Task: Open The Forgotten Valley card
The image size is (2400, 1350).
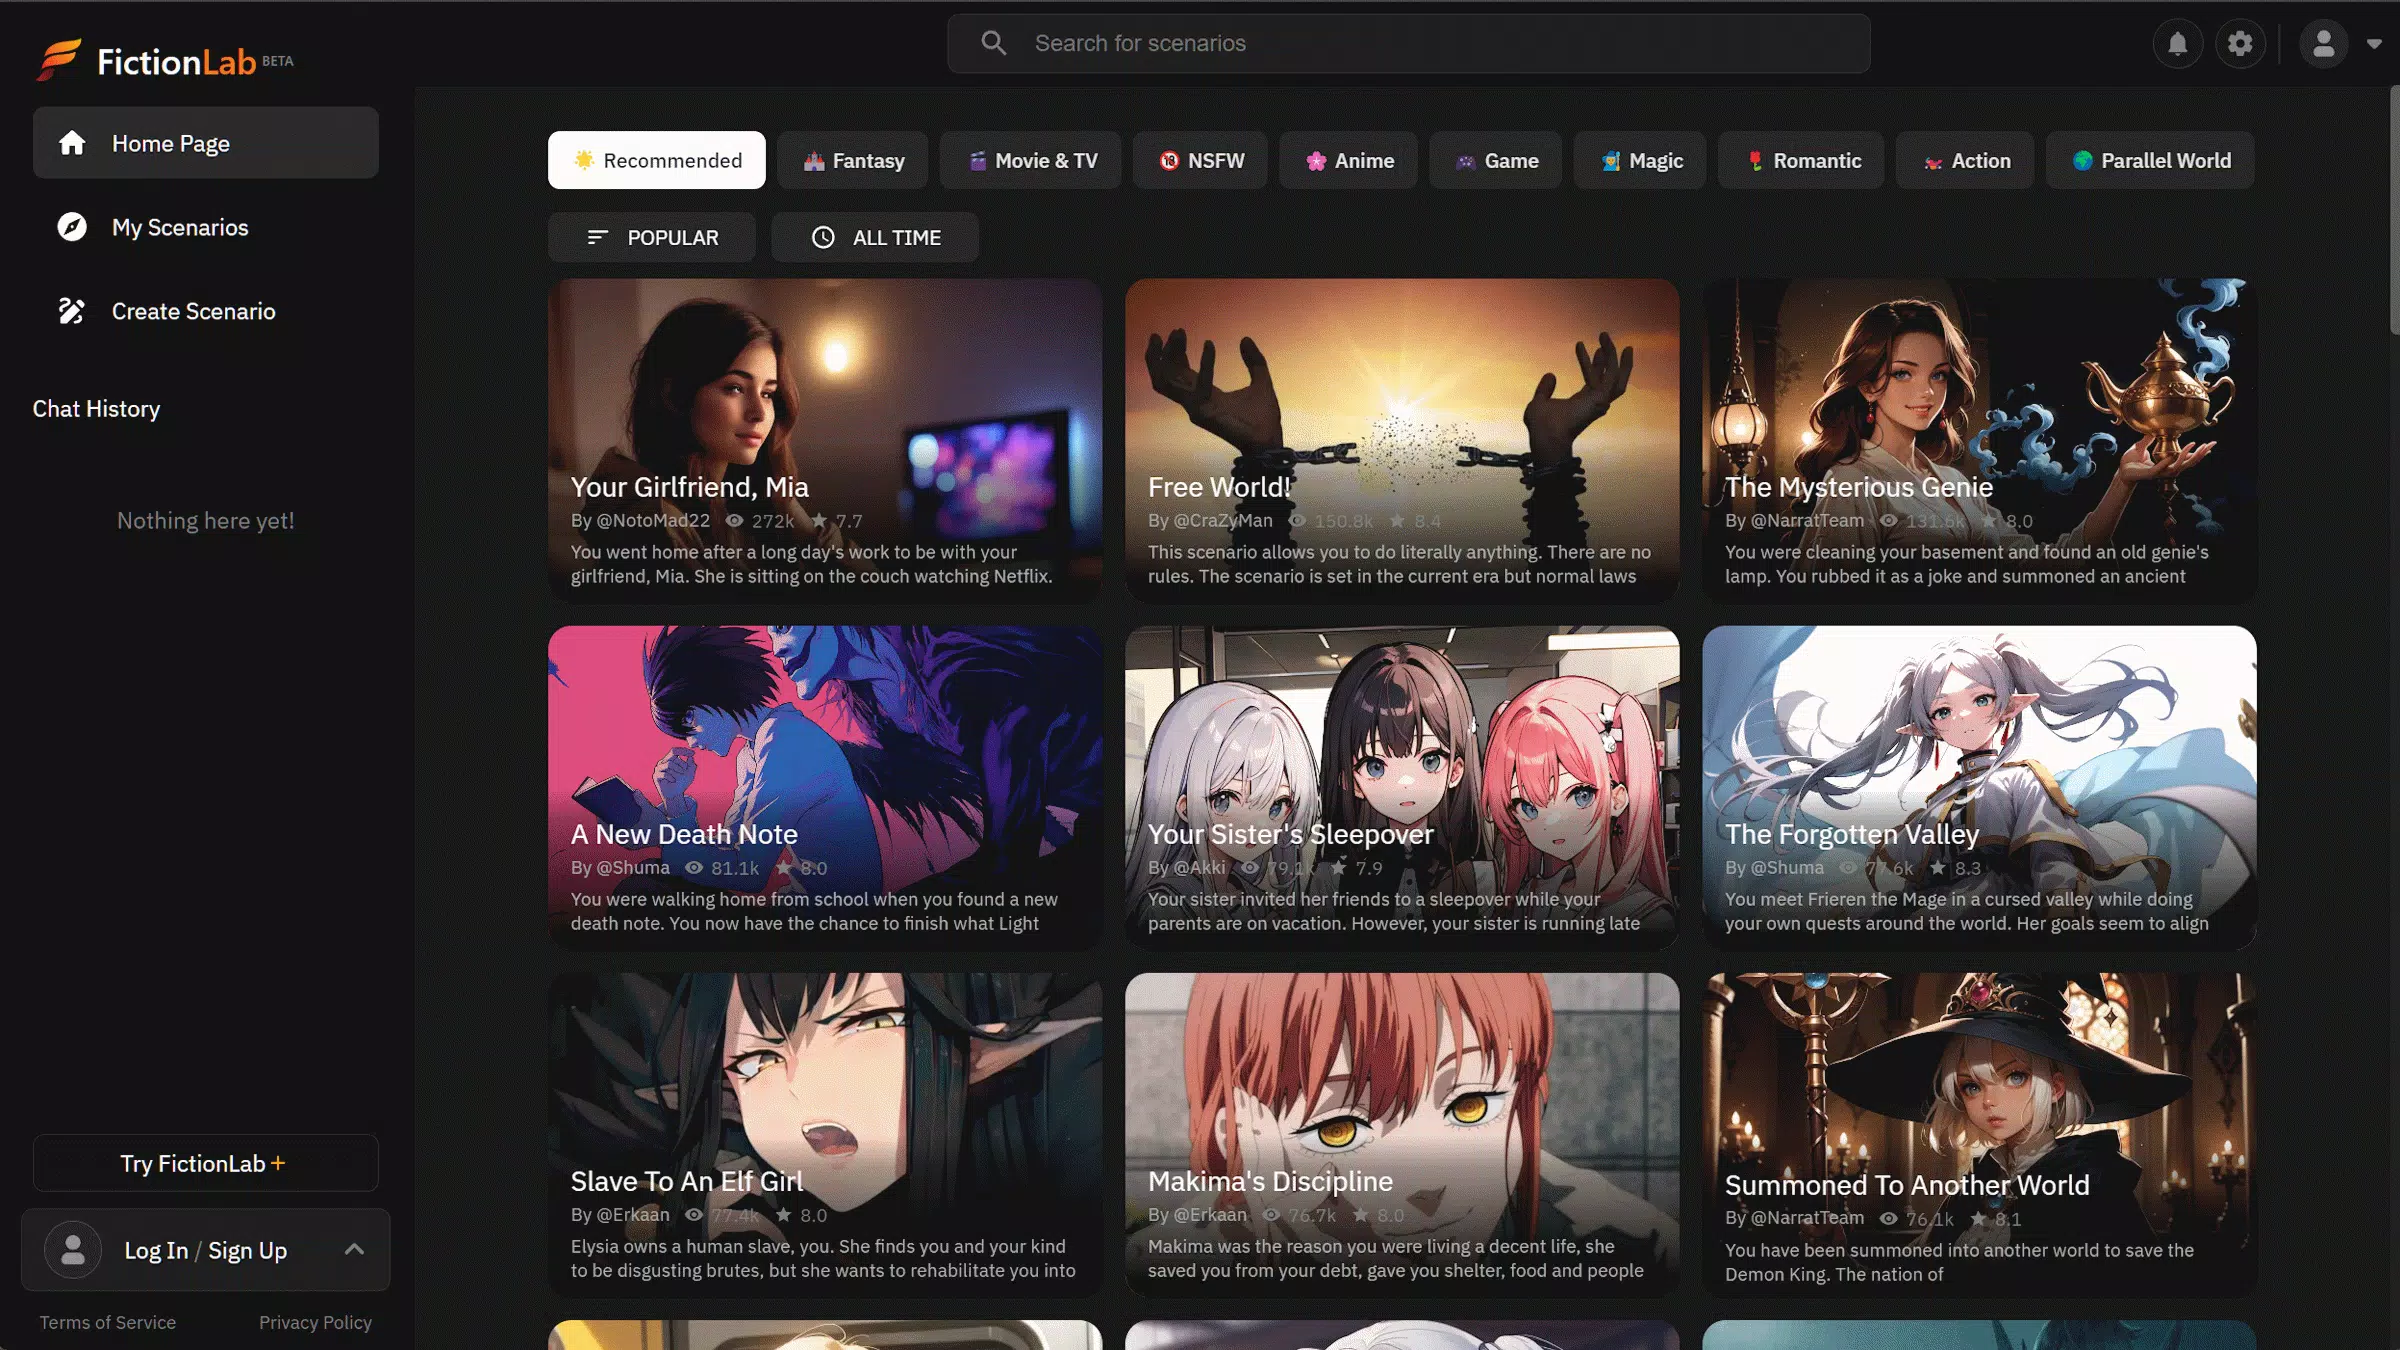Action: click(1979, 787)
